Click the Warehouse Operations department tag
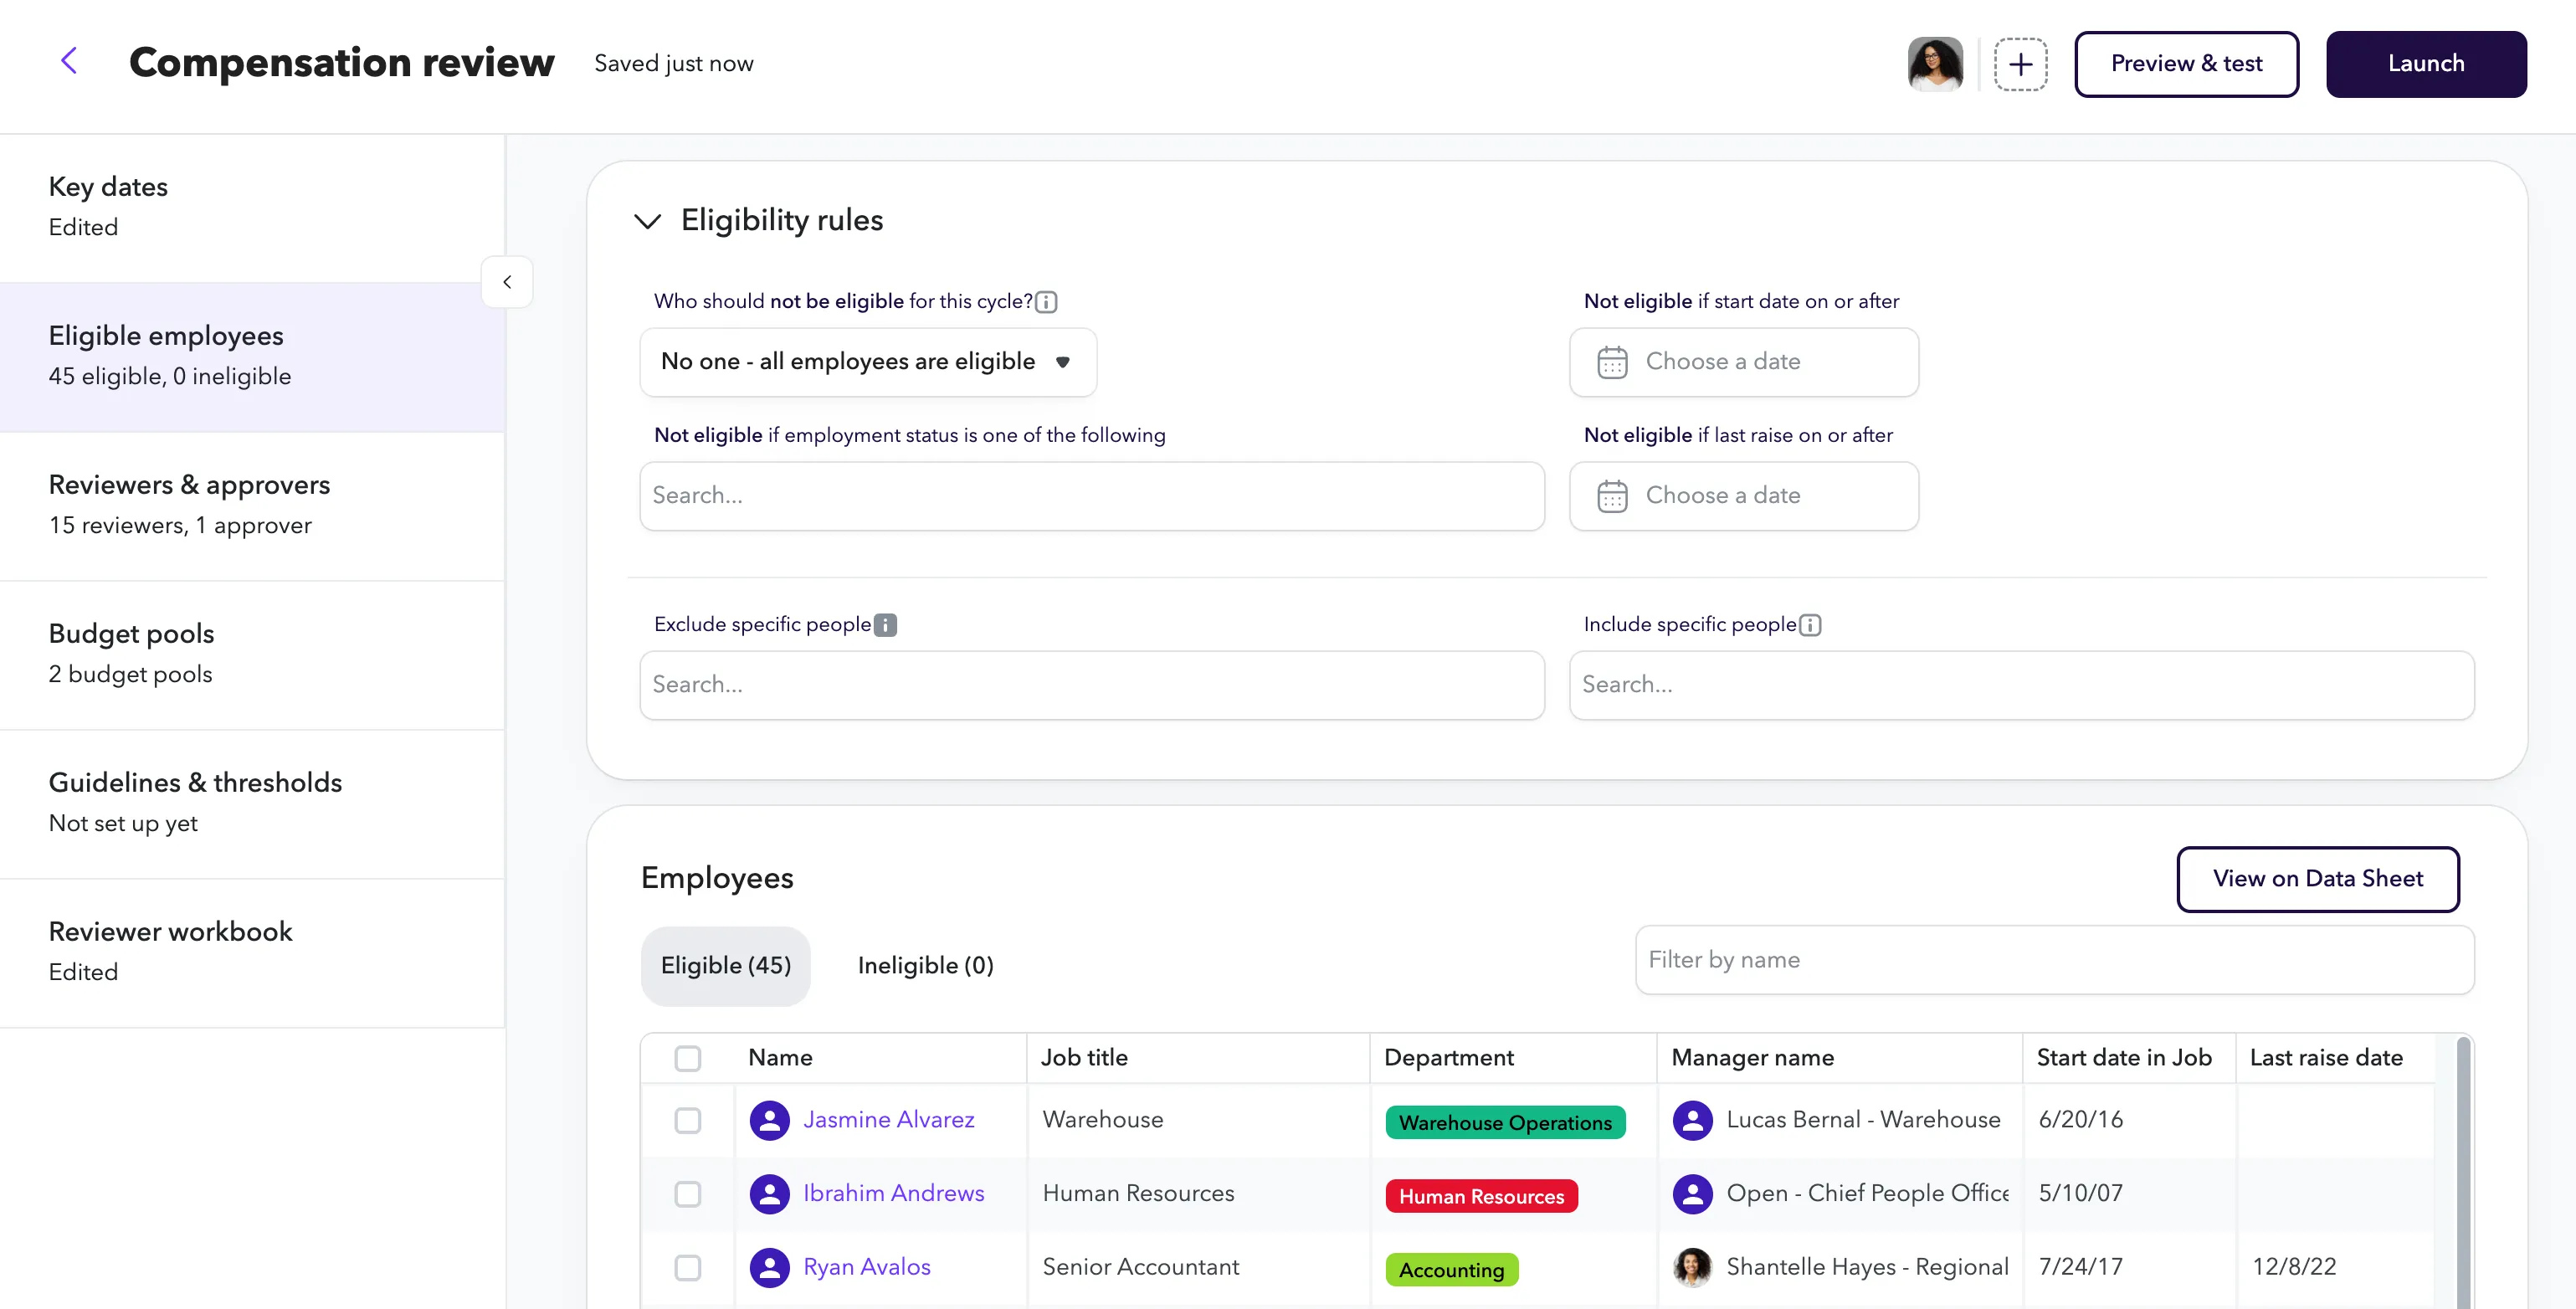This screenshot has width=2576, height=1309. tap(1505, 1123)
